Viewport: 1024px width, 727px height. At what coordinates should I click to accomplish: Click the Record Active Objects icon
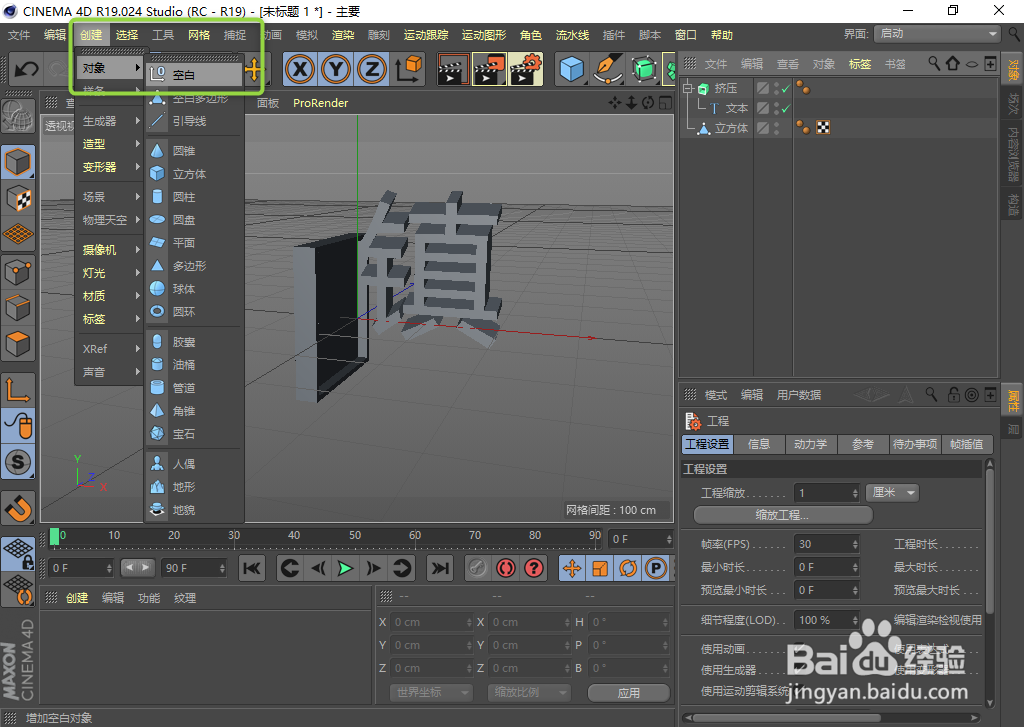pyautogui.click(x=478, y=568)
